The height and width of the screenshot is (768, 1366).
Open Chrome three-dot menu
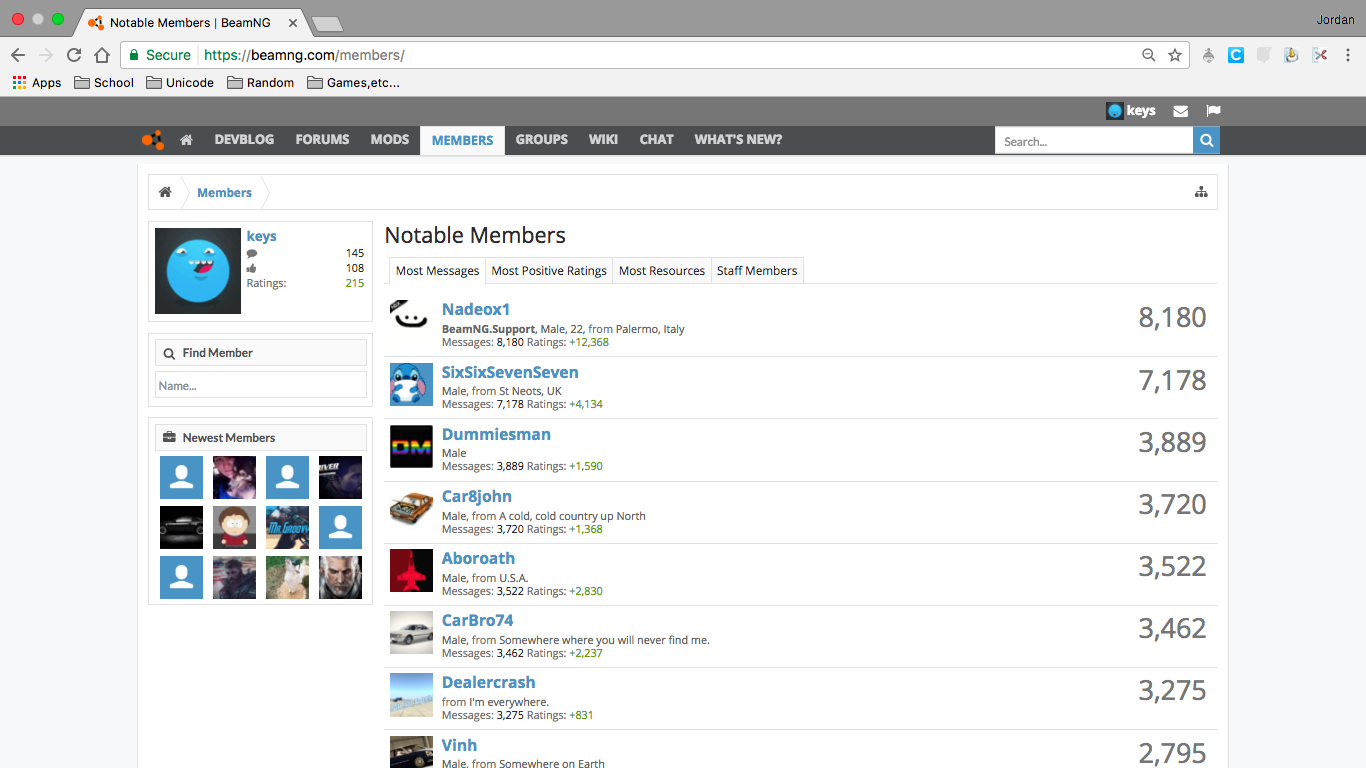(1348, 55)
